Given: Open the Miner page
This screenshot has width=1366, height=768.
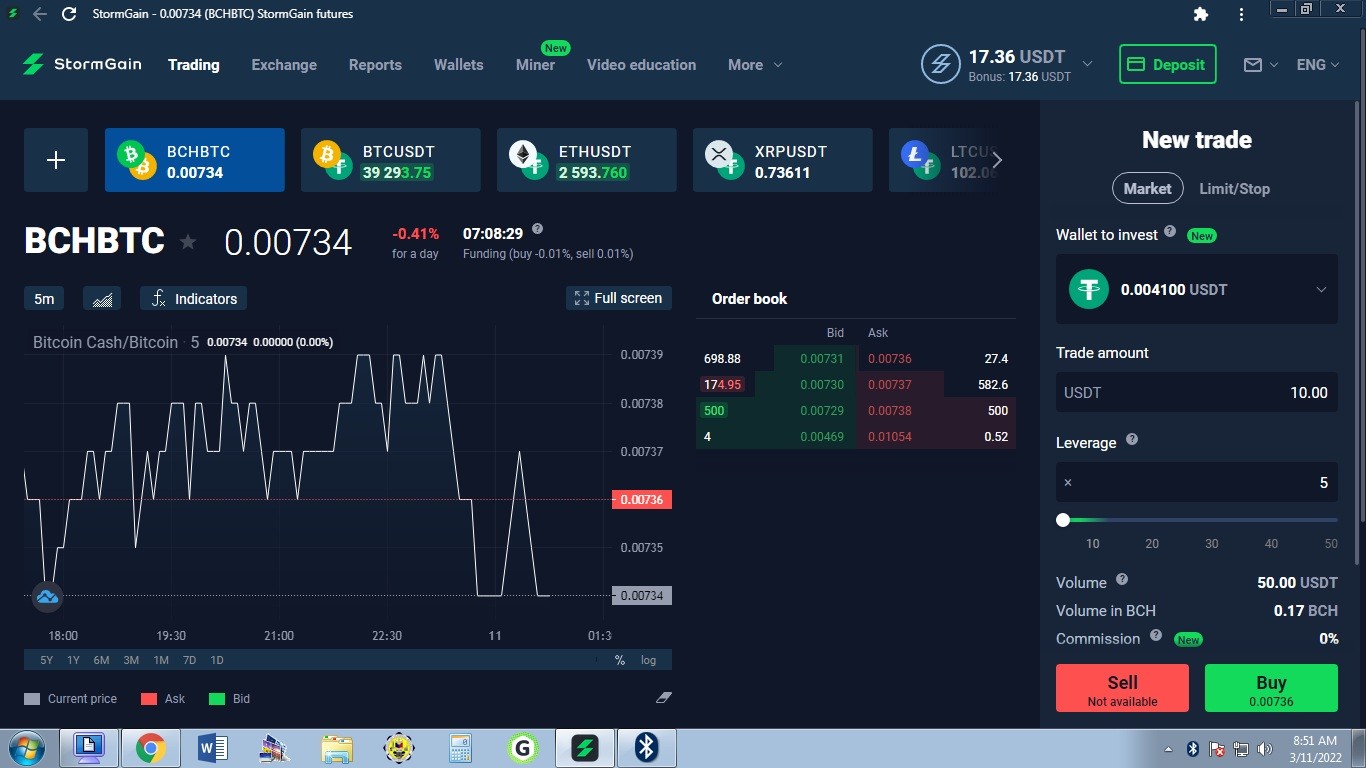Looking at the screenshot, I should pos(535,64).
